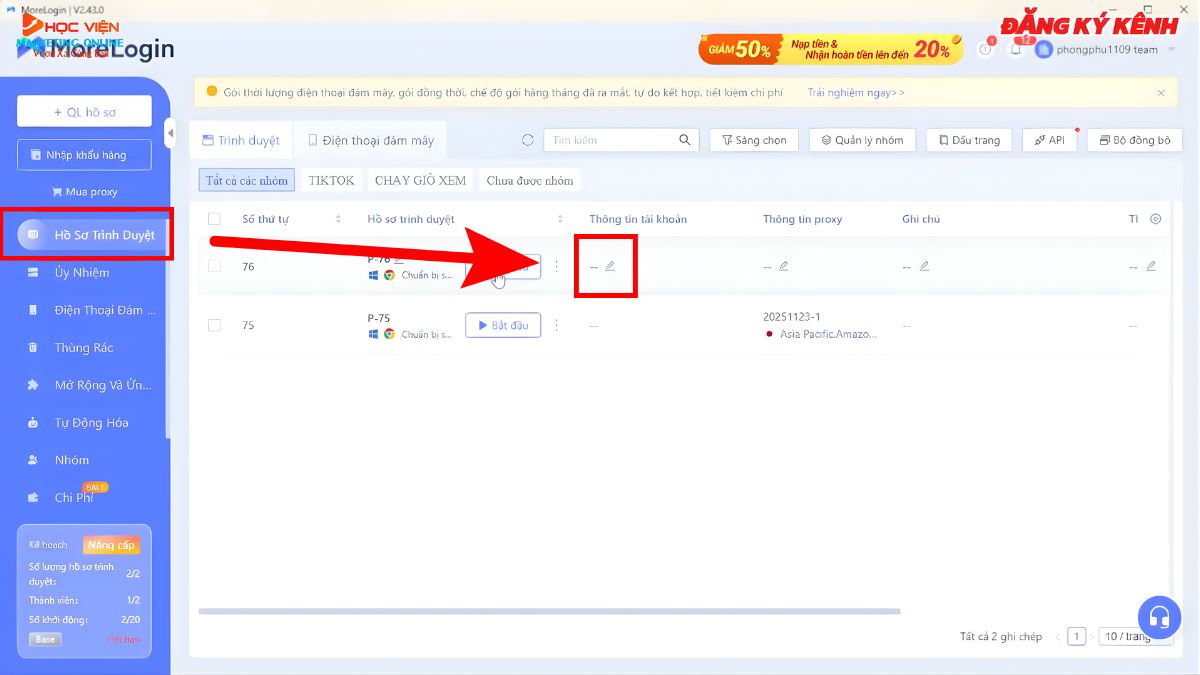The height and width of the screenshot is (675, 1200).
Task: Check the select-all checkbox in table header
Action: click(214, 218)
